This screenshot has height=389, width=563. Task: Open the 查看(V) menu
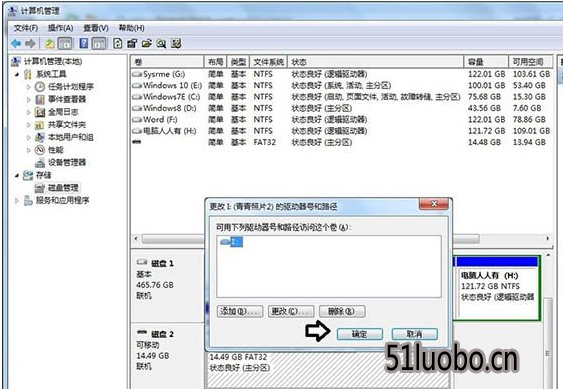[x=96, y=28]
